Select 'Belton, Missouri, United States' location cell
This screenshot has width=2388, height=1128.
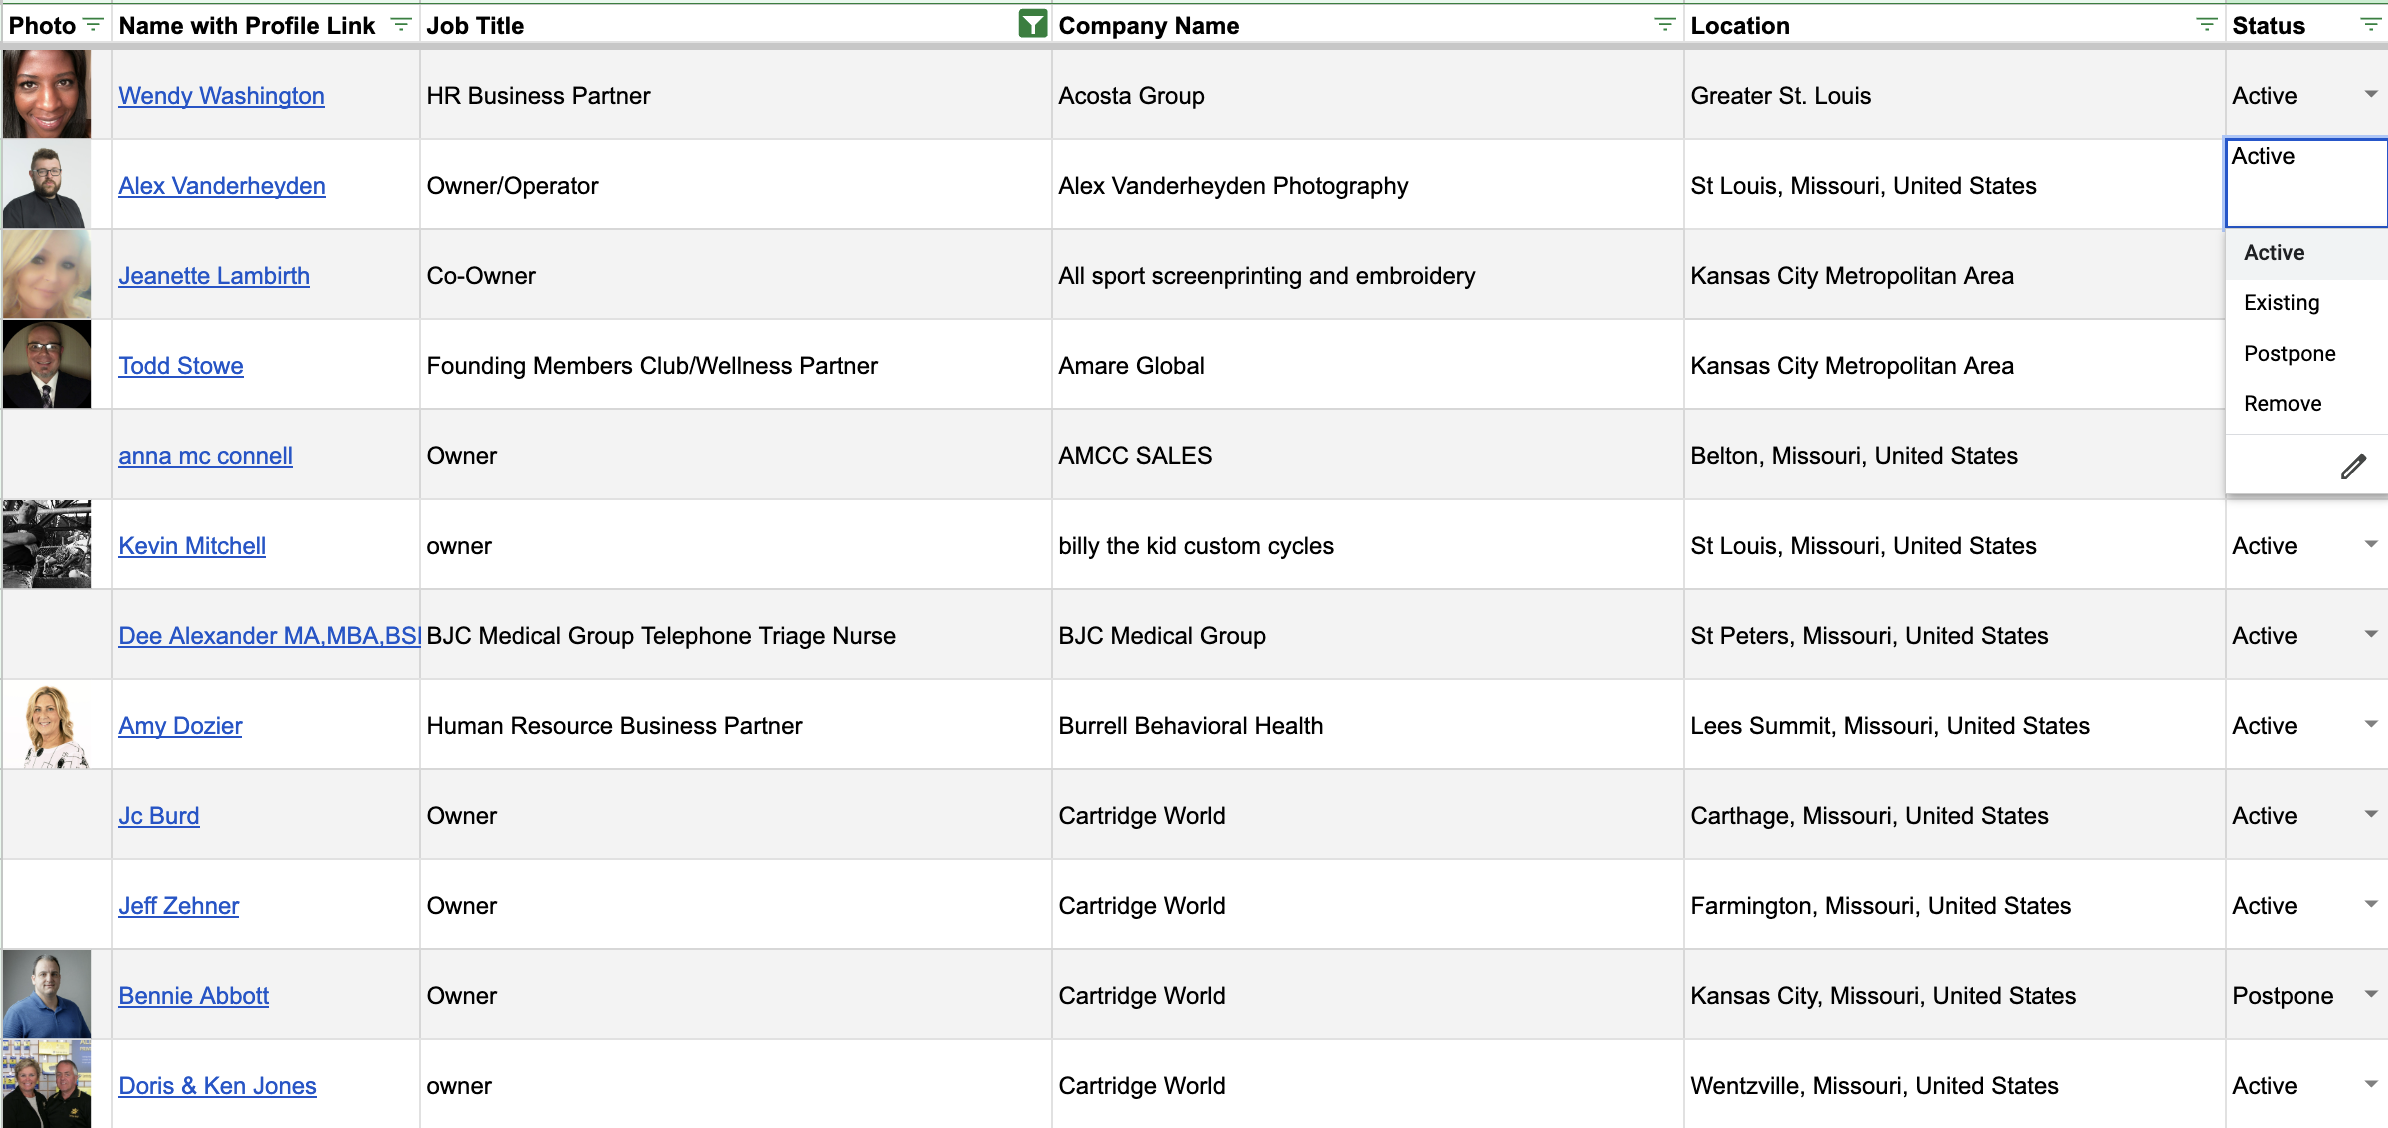[x=1954, y=455]
